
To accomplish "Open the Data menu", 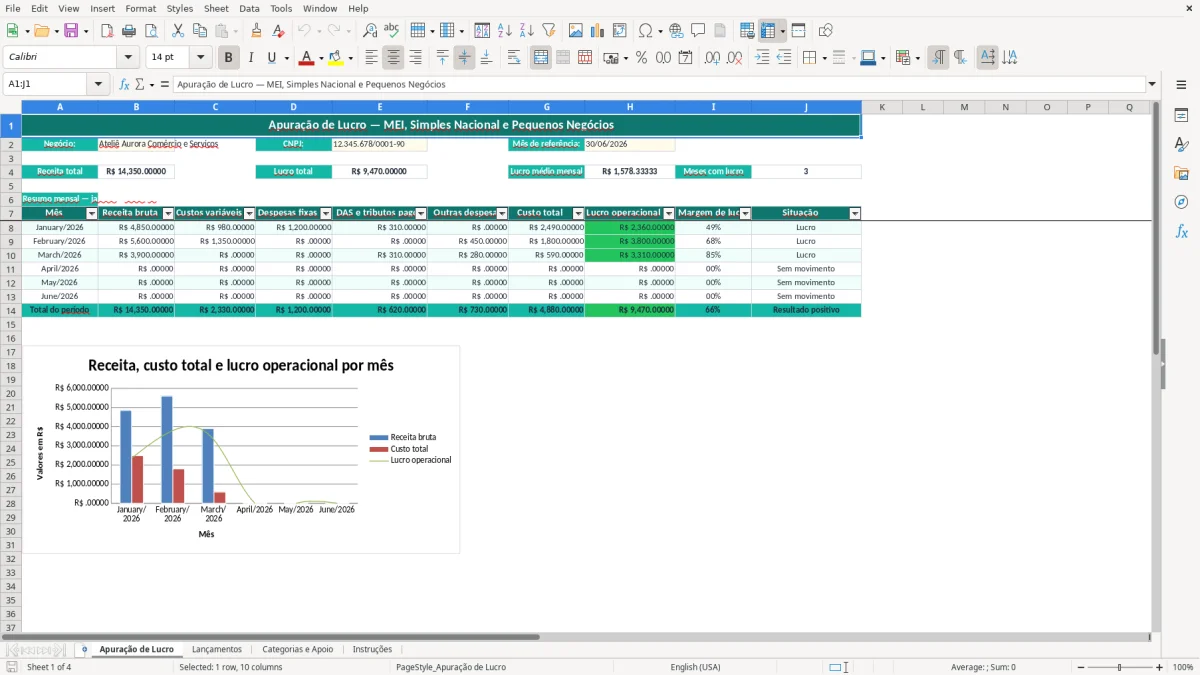I will coord(249,8).
